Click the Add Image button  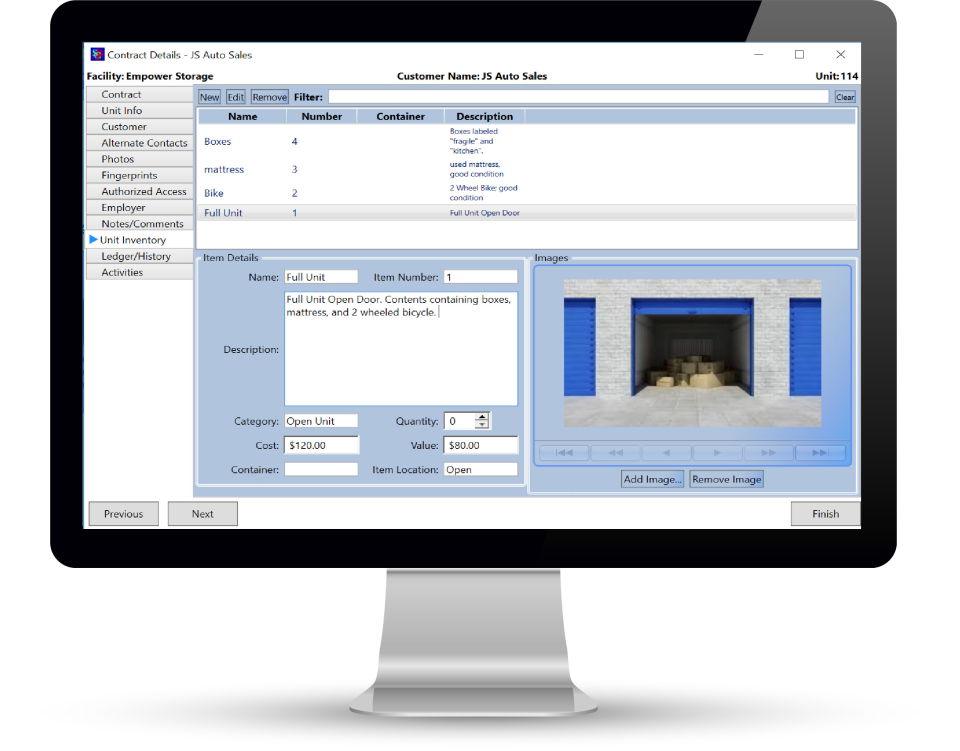pyautogui.click(x=653, y=479)
